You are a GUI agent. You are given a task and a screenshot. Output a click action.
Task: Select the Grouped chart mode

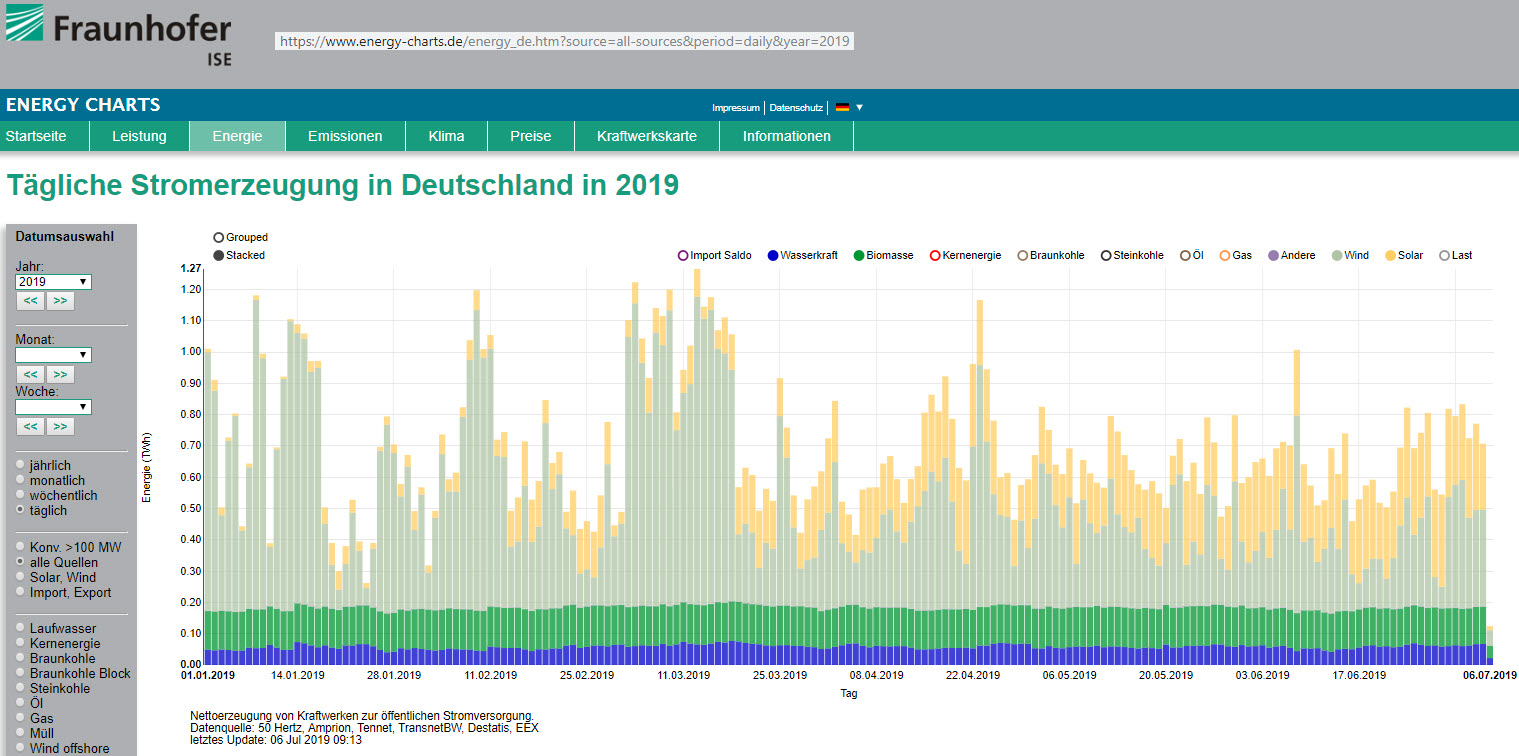coord(219,238)
